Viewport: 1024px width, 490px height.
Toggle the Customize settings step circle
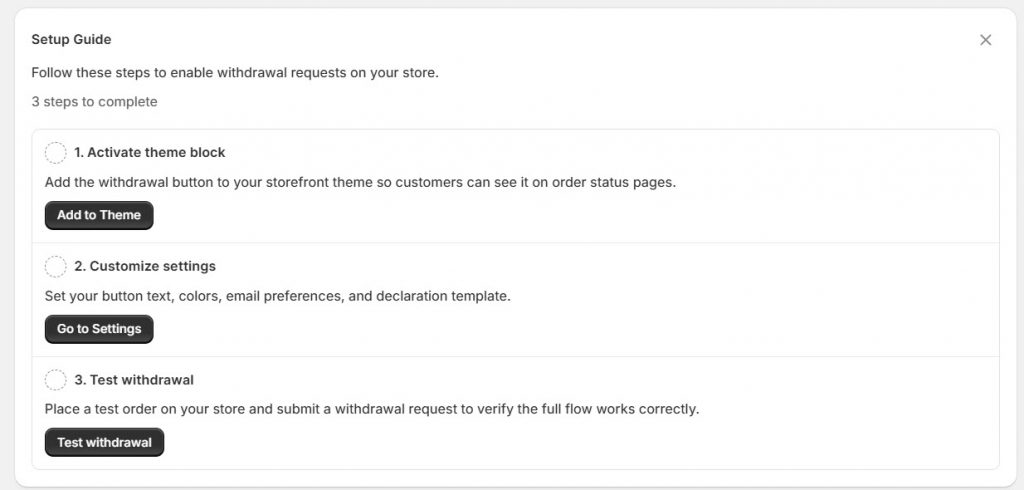pos(56,267)
